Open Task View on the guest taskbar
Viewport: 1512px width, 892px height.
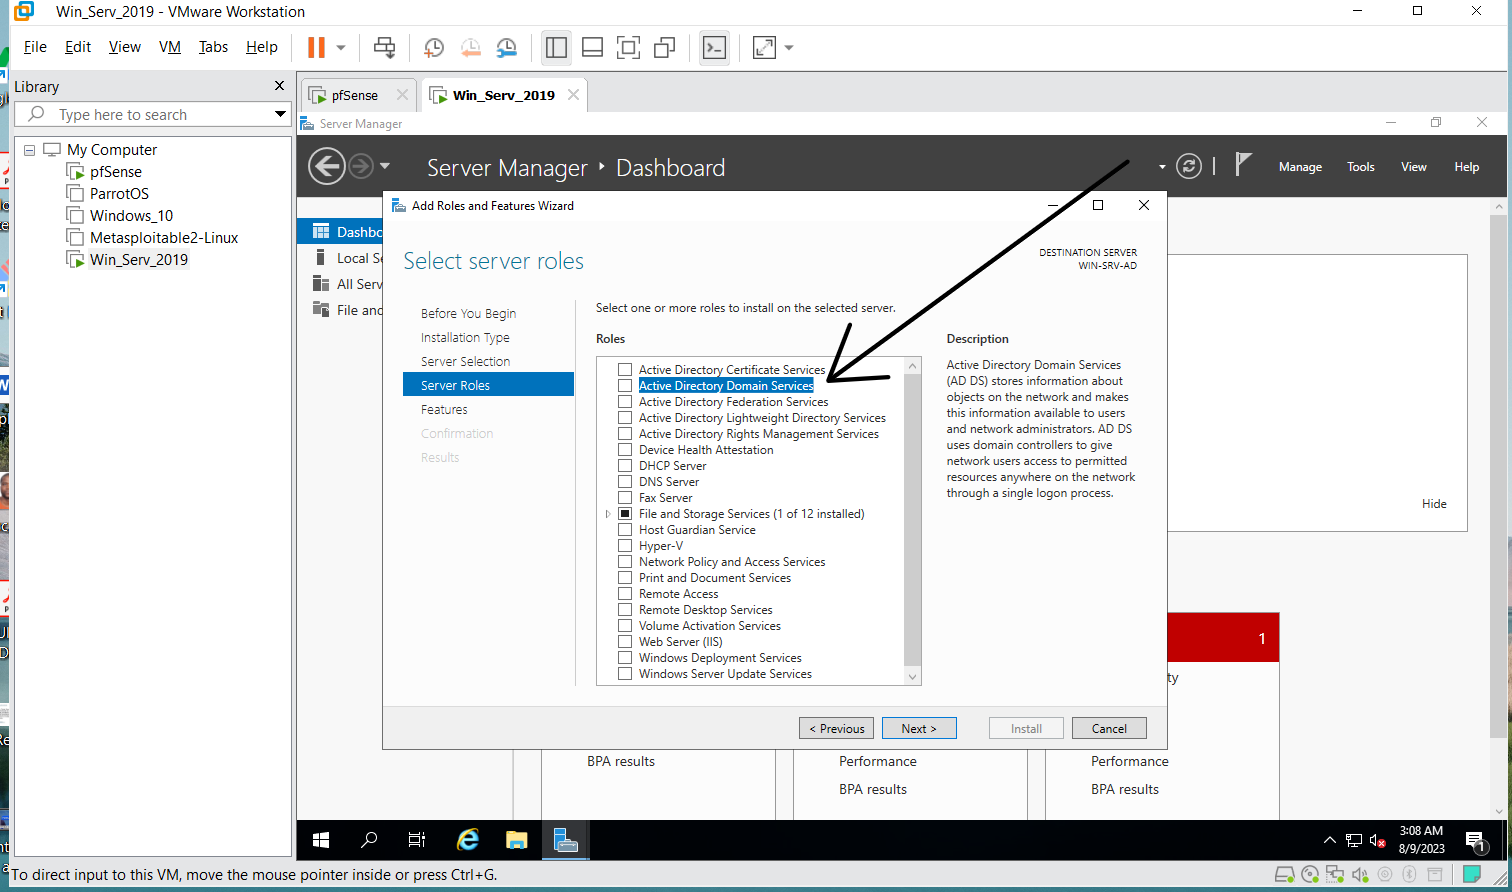(417, 840)
